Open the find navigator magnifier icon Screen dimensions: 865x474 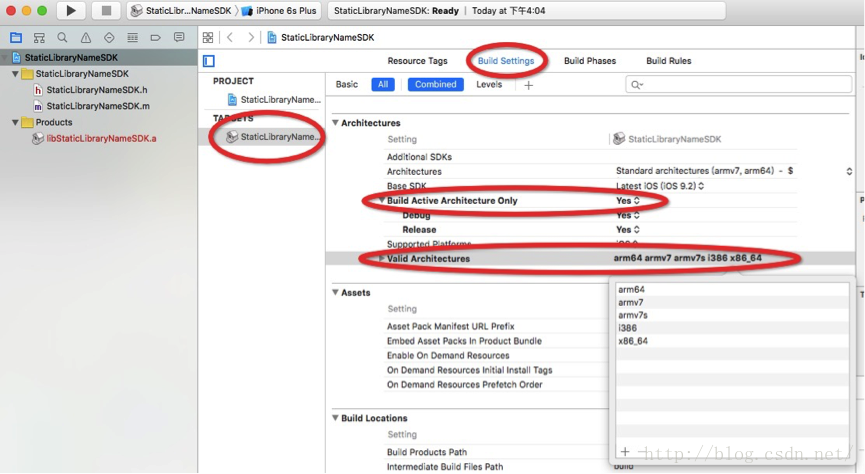(x=62, y=38)
